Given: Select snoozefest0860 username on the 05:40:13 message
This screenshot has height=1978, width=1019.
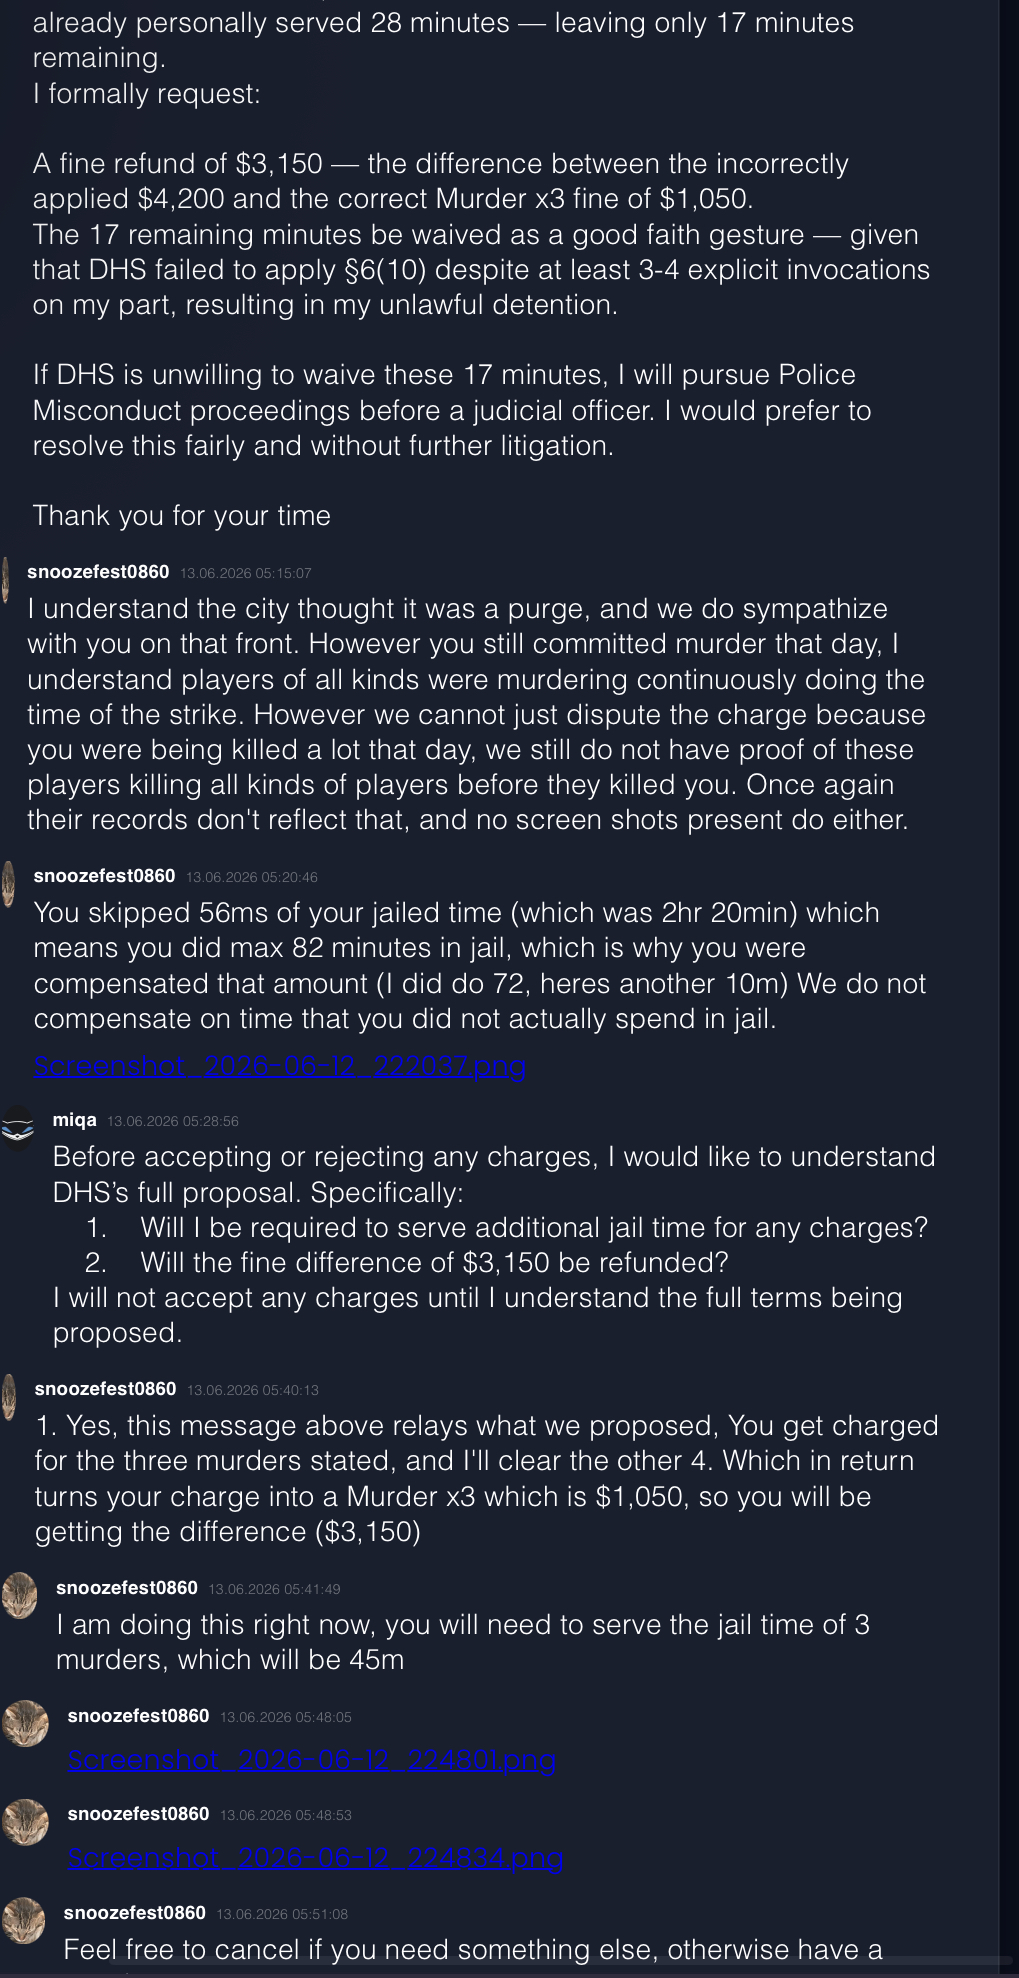Looking at the screenshot, I should [x=105, y=1389].
